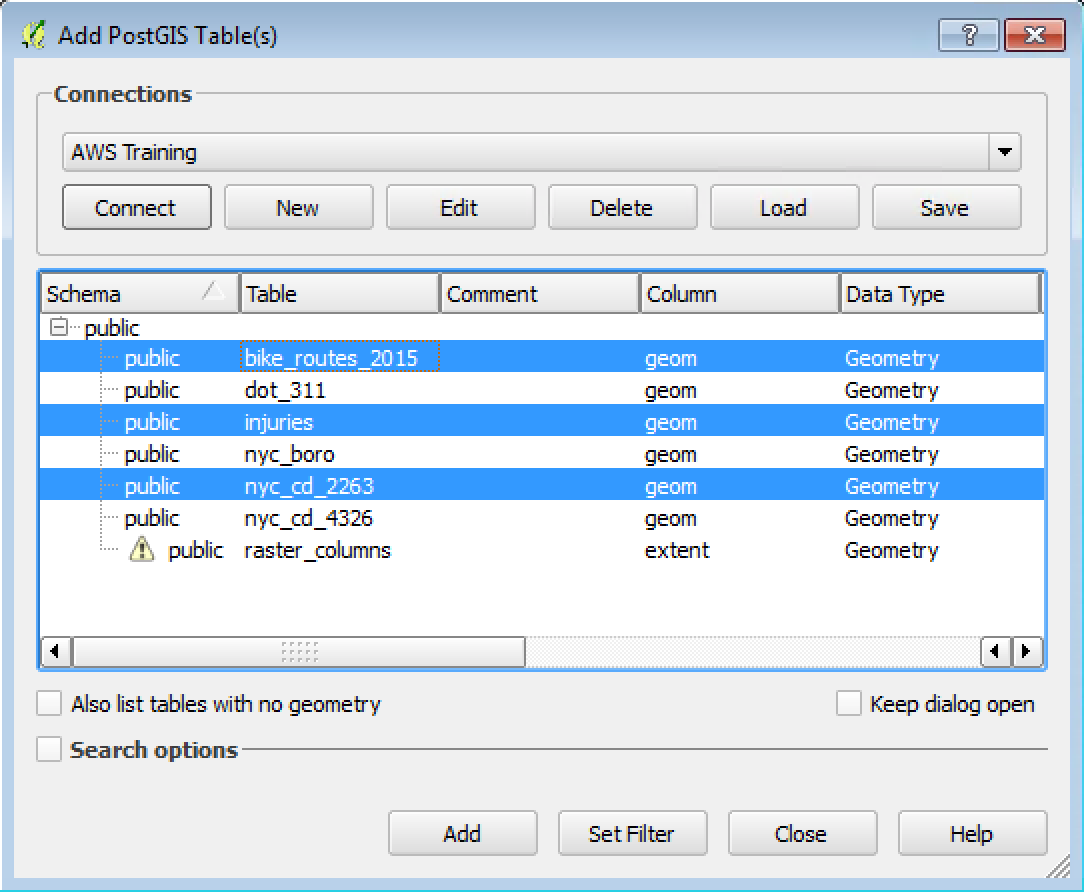Check the 'Keep dialog open' box
This screenshot has height=892, width=1084.
pos(849,703)
